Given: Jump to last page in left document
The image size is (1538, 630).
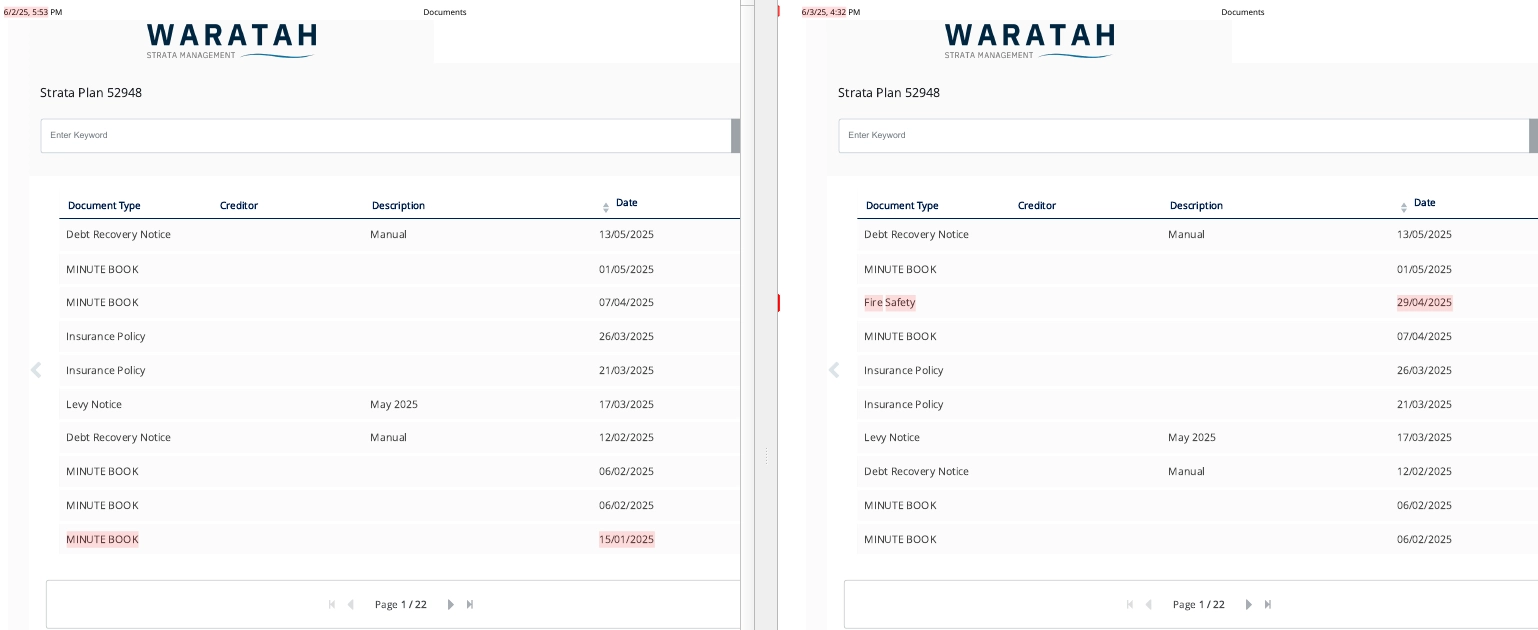Looking at the screenshot, I should [x=470, y=605].
